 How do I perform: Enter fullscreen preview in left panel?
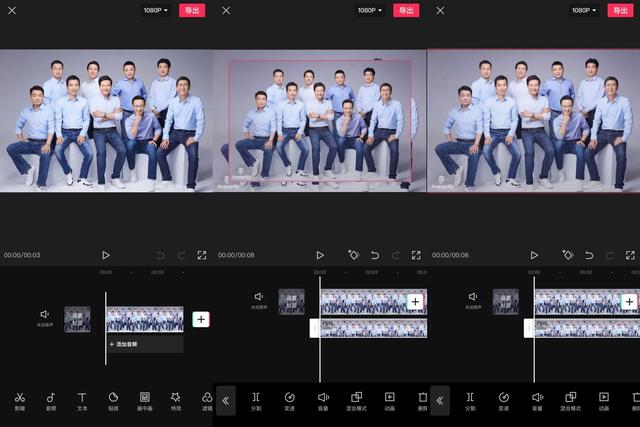[202, 255]
